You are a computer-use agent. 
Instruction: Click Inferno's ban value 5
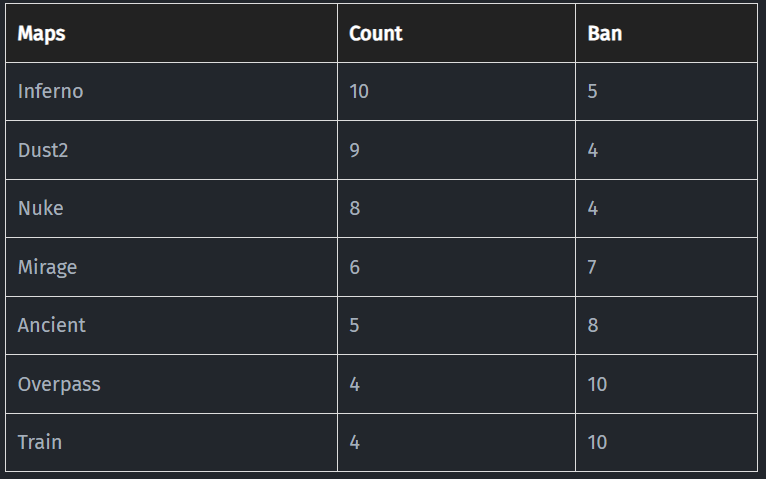(x=593, y=91)
